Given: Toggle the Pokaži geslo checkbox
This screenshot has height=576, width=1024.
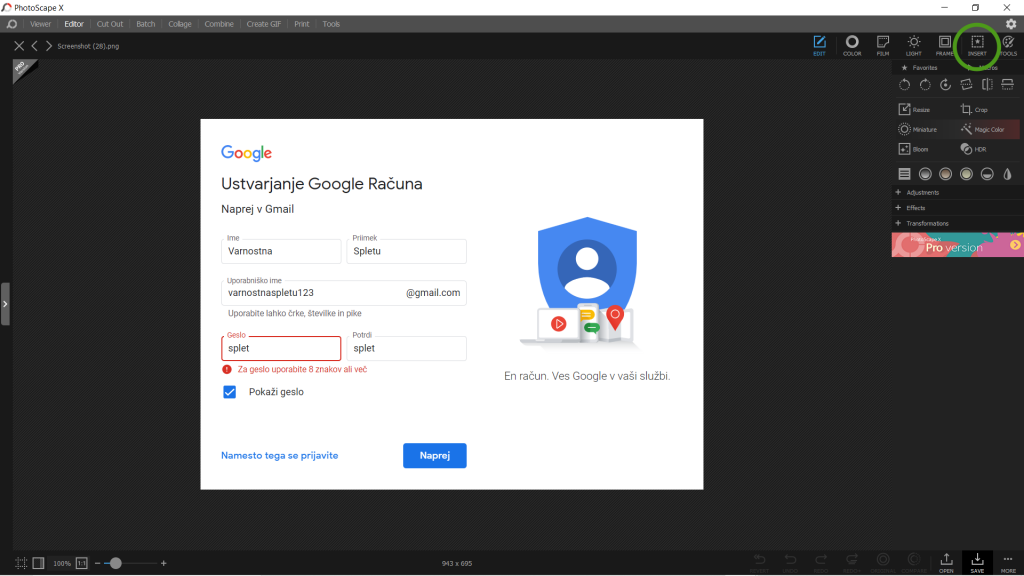Looking at the screenshot, I should 229,392.
